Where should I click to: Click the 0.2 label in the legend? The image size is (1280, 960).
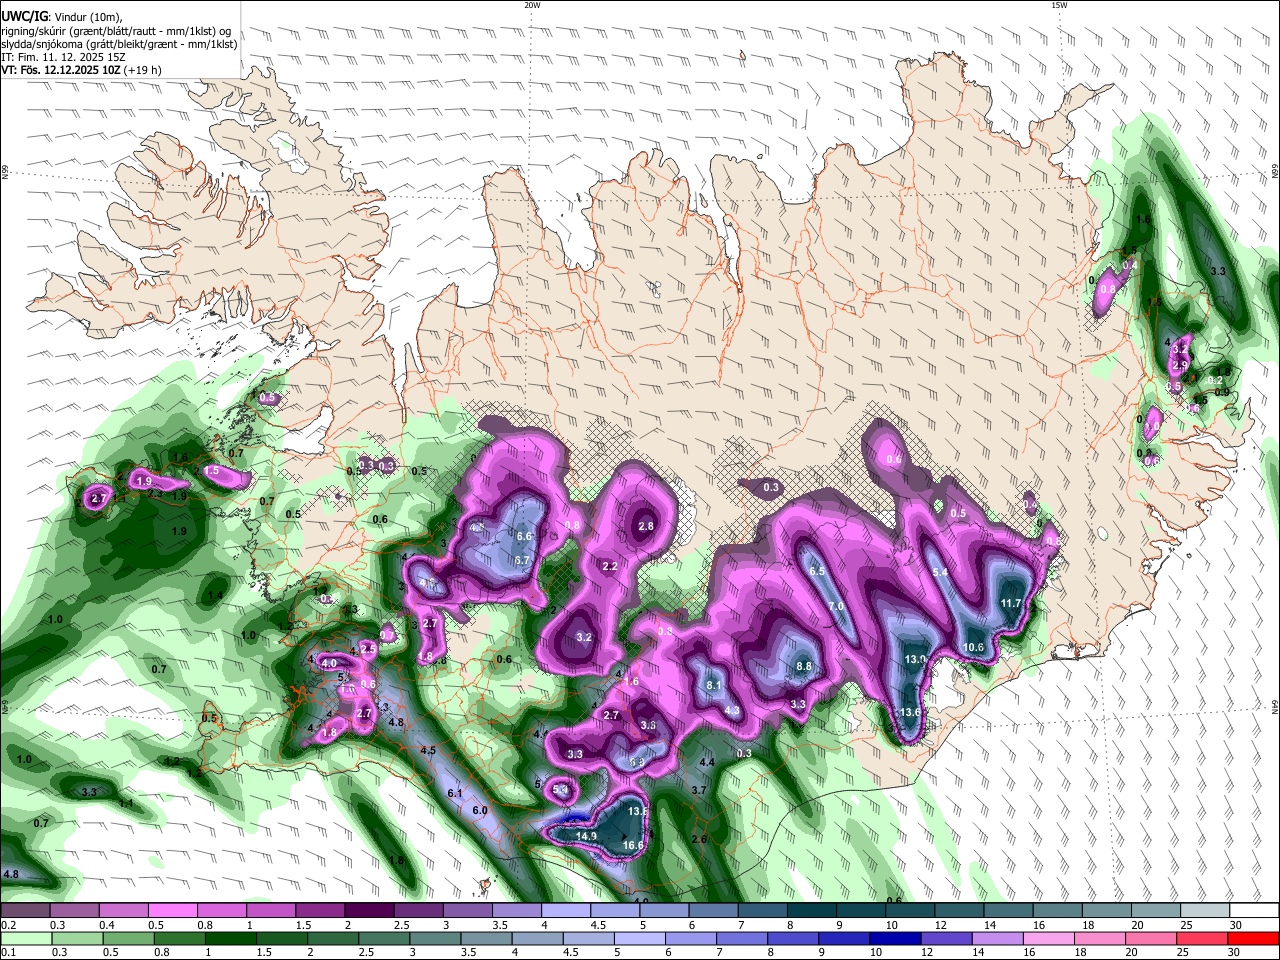[8, 925]
